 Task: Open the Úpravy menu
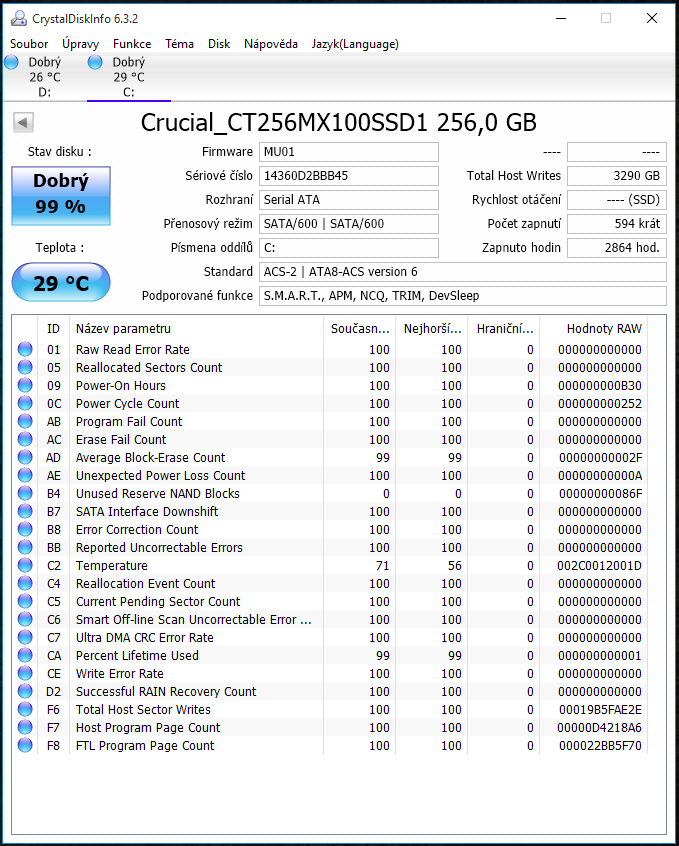click(x=80, y=44)
